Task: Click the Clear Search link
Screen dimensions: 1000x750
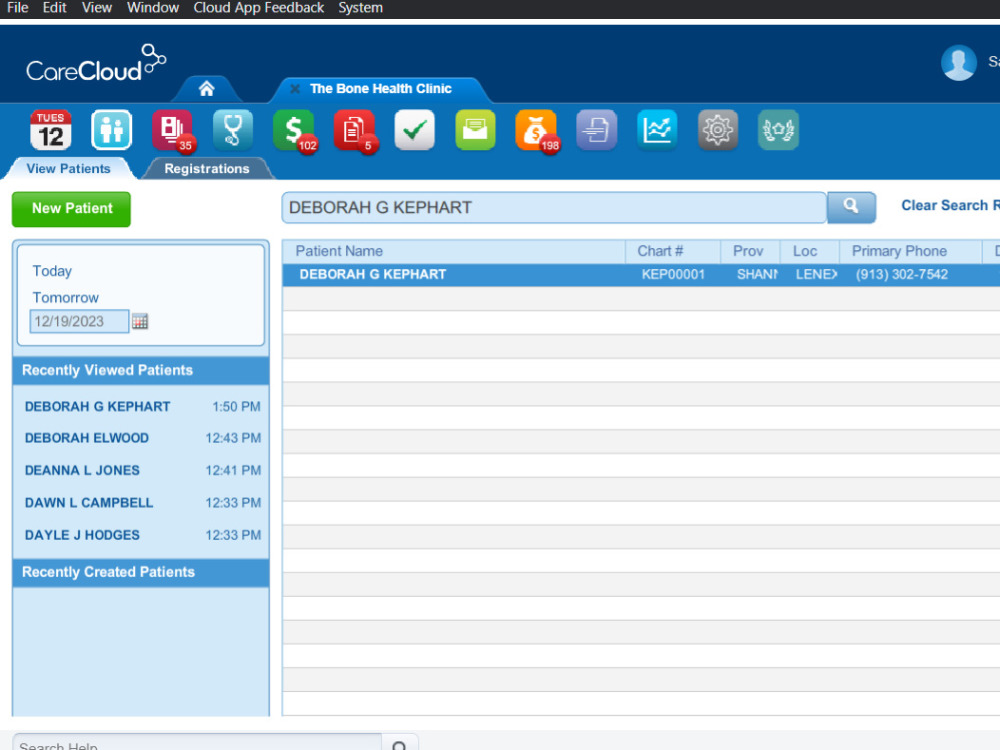Action: point(950,205)
